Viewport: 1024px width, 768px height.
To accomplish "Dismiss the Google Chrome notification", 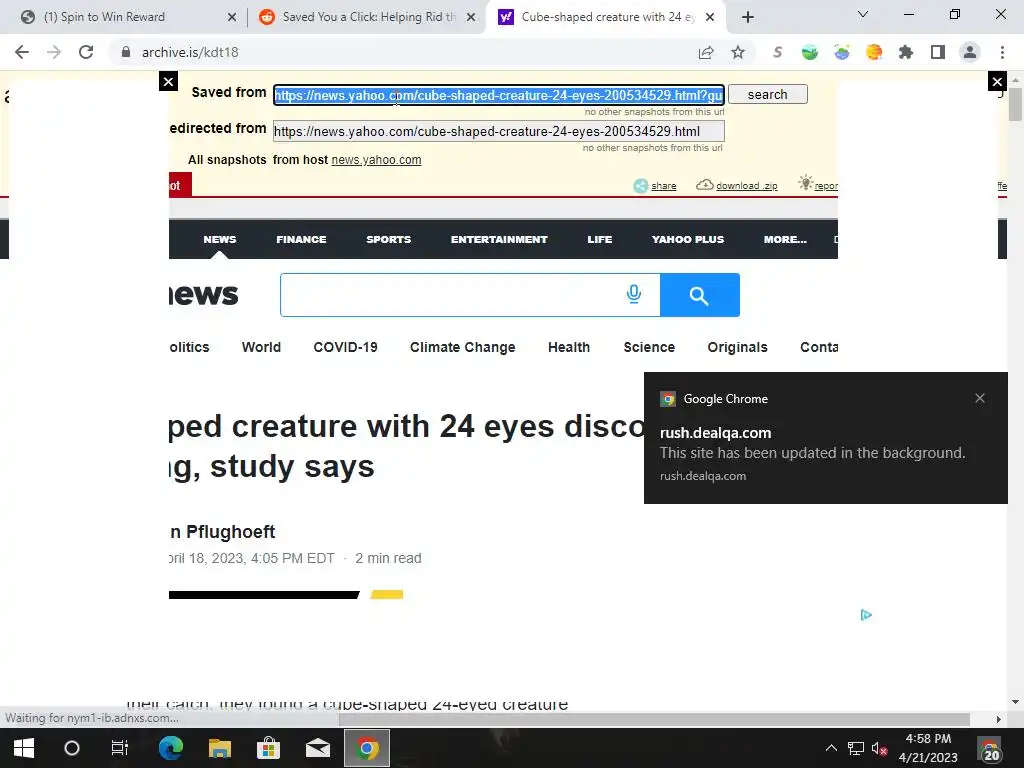I will [x=980, y=398].
